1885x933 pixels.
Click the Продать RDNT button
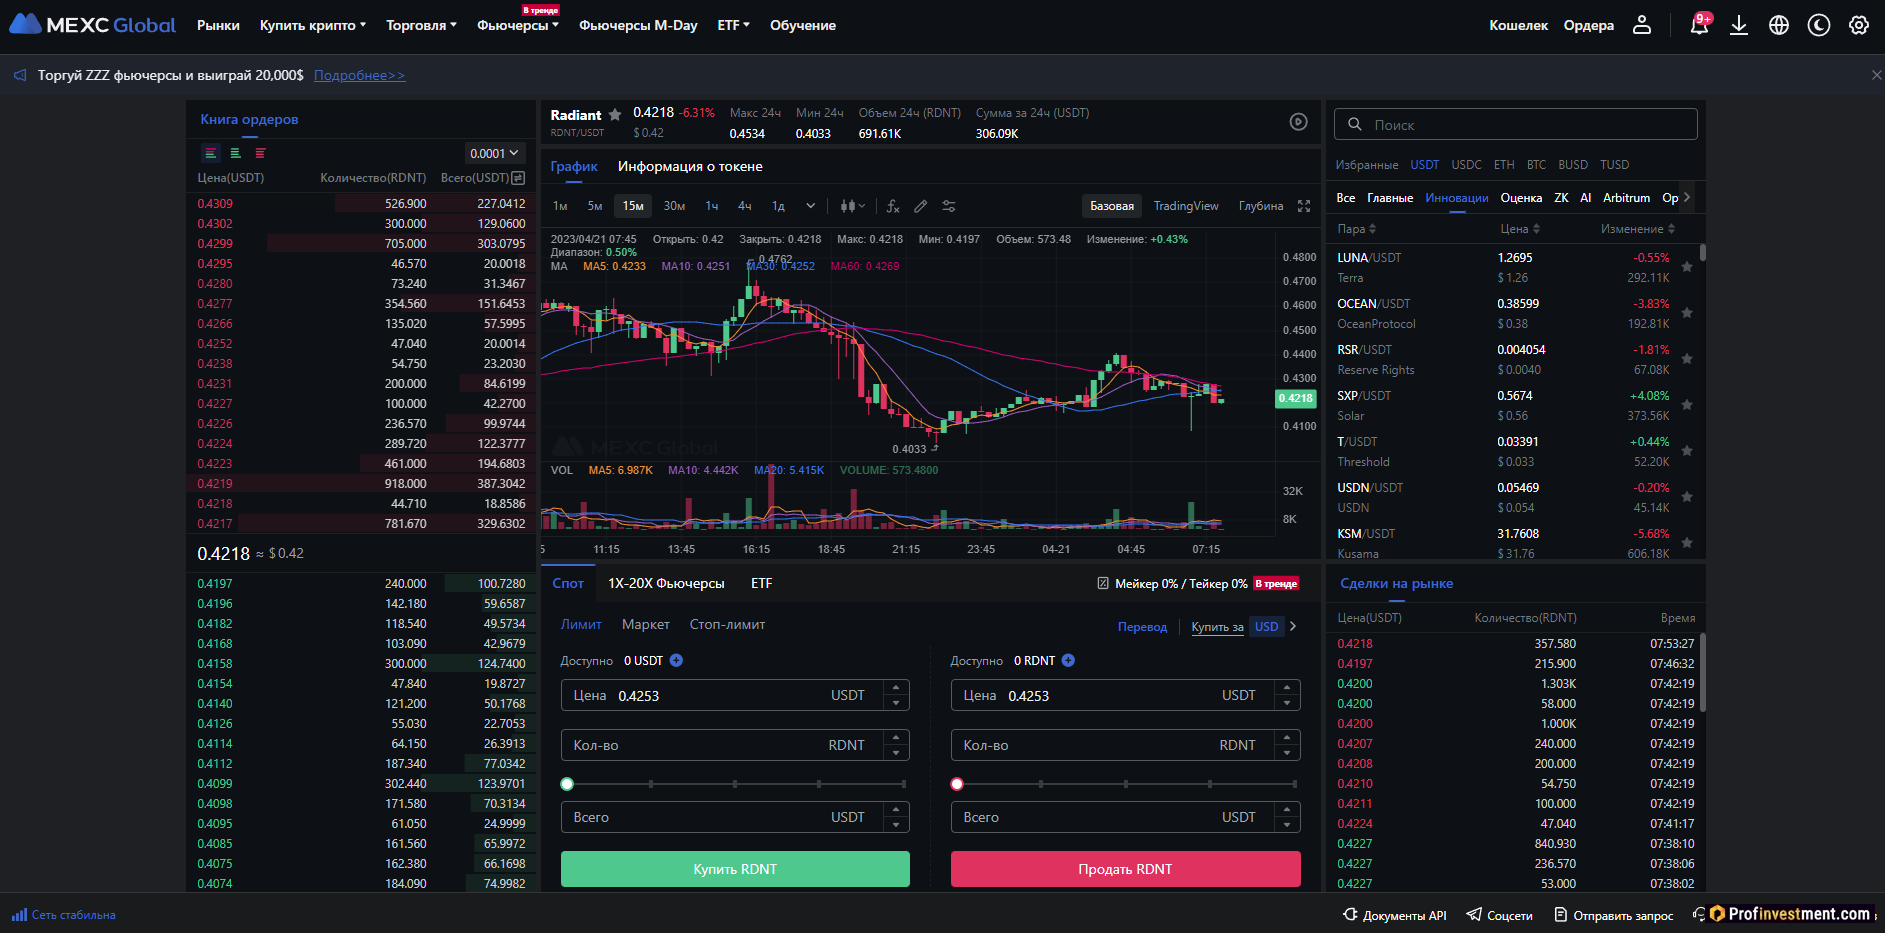[1125, 869]
